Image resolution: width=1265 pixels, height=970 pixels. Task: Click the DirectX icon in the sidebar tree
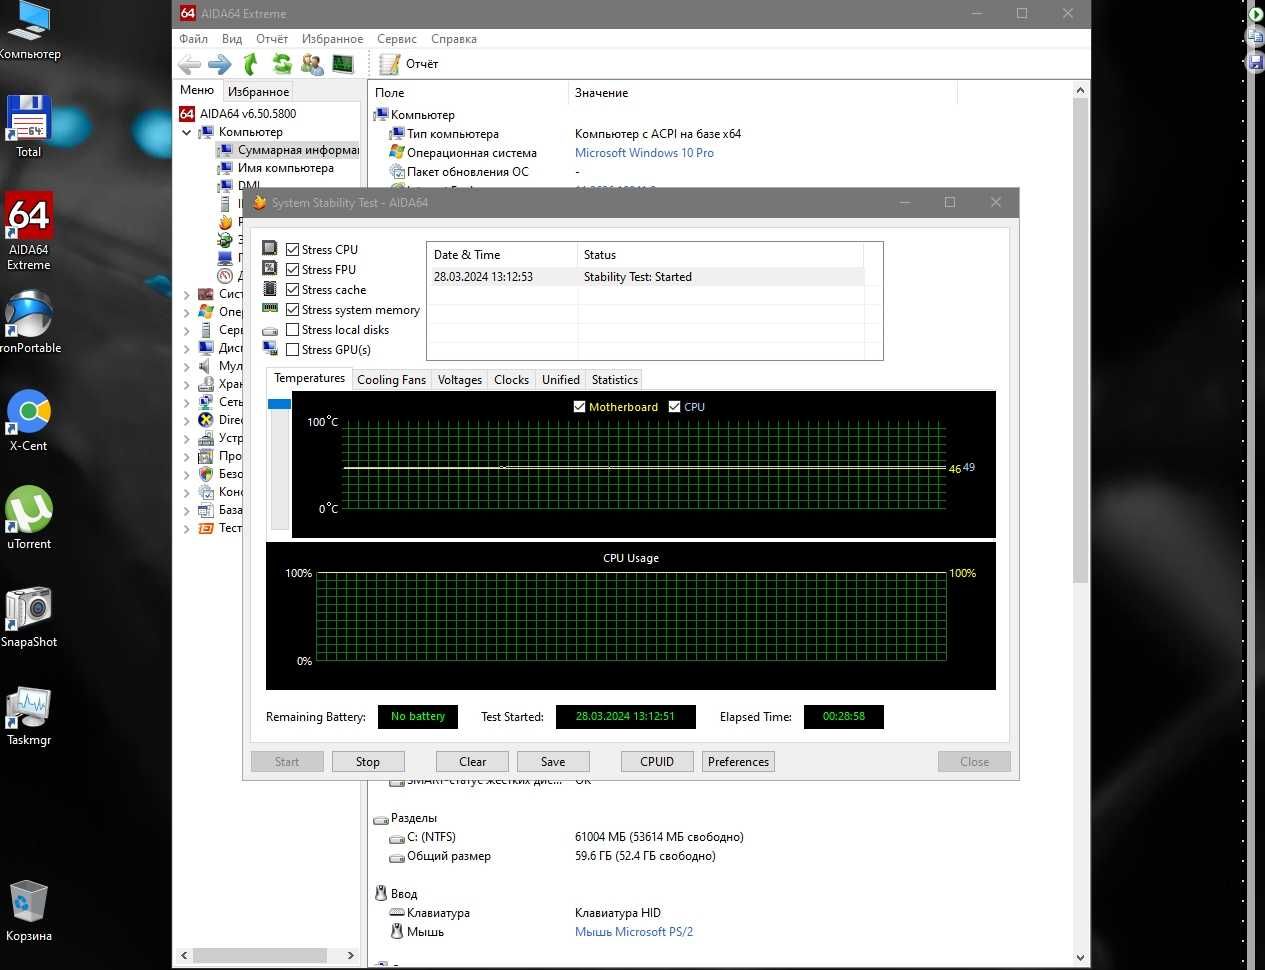(x=206, y=420)
